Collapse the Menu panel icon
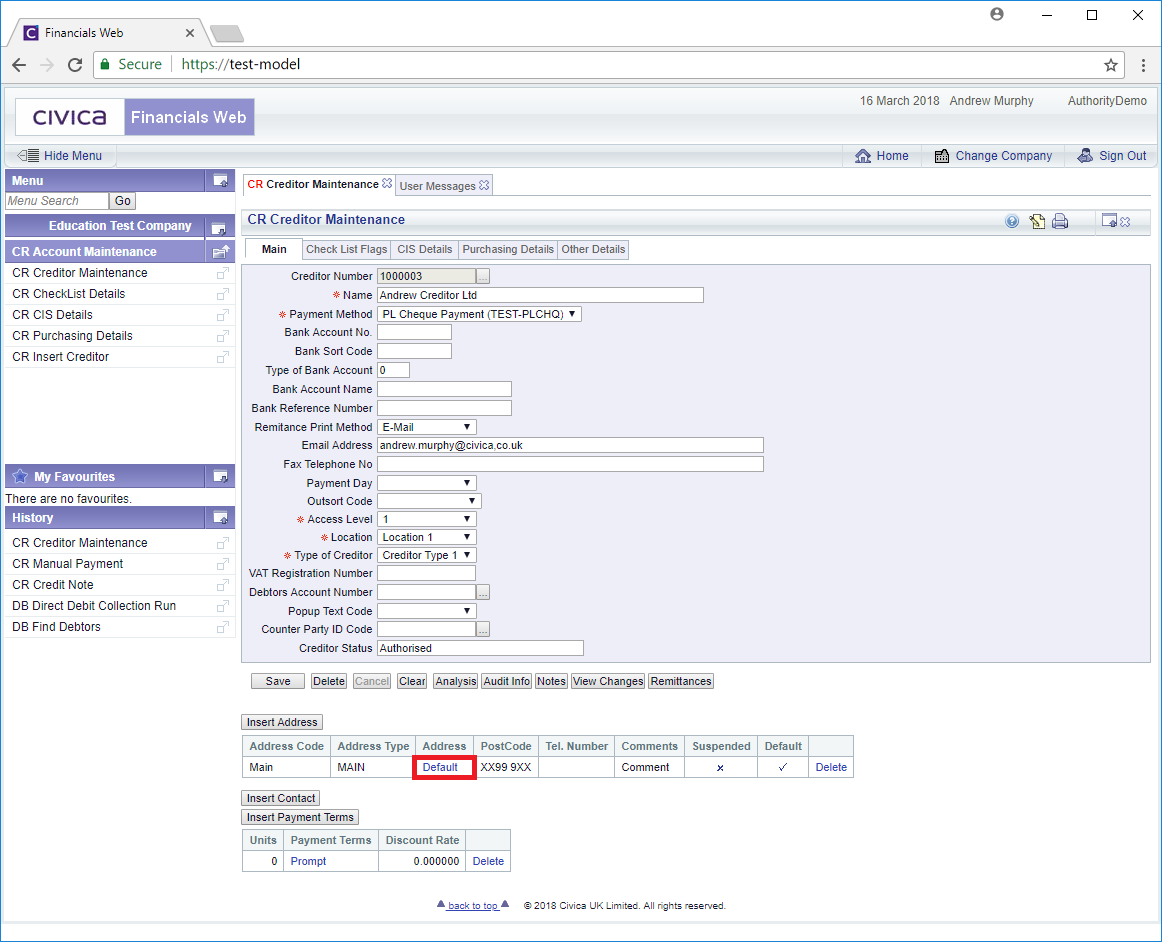This screenshot has width=1162, height=942. tap(220, 180)
